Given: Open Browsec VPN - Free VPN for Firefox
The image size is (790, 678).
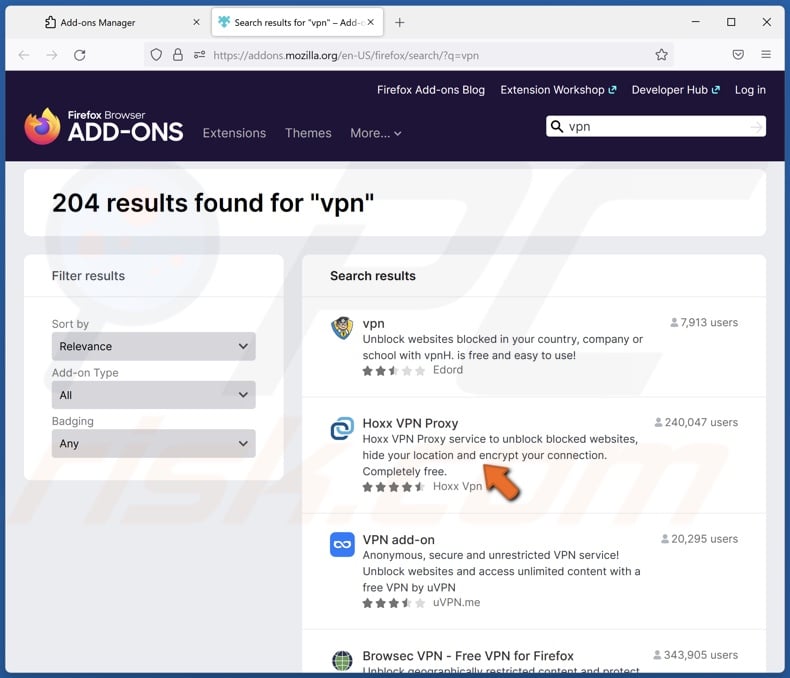Looking at the screenshot, I should [x=468, y=656].
